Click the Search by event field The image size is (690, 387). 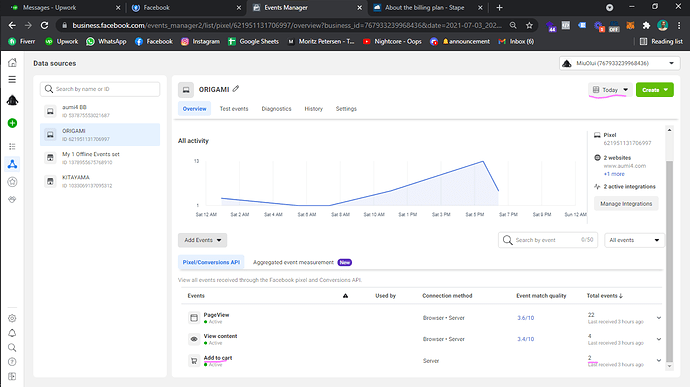click(x=548, y=240)
